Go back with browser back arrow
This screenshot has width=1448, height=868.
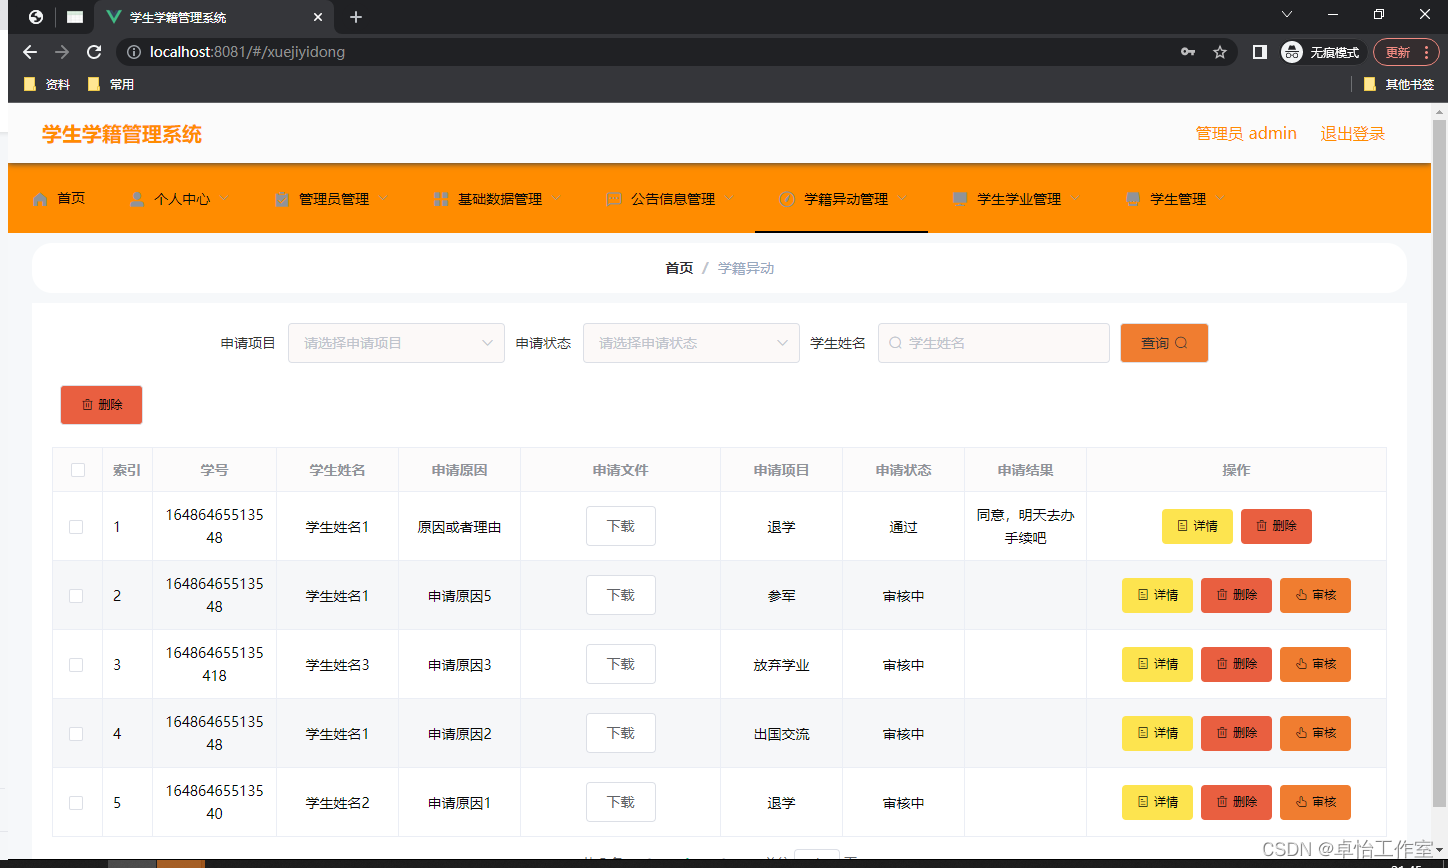click(30, 52)
